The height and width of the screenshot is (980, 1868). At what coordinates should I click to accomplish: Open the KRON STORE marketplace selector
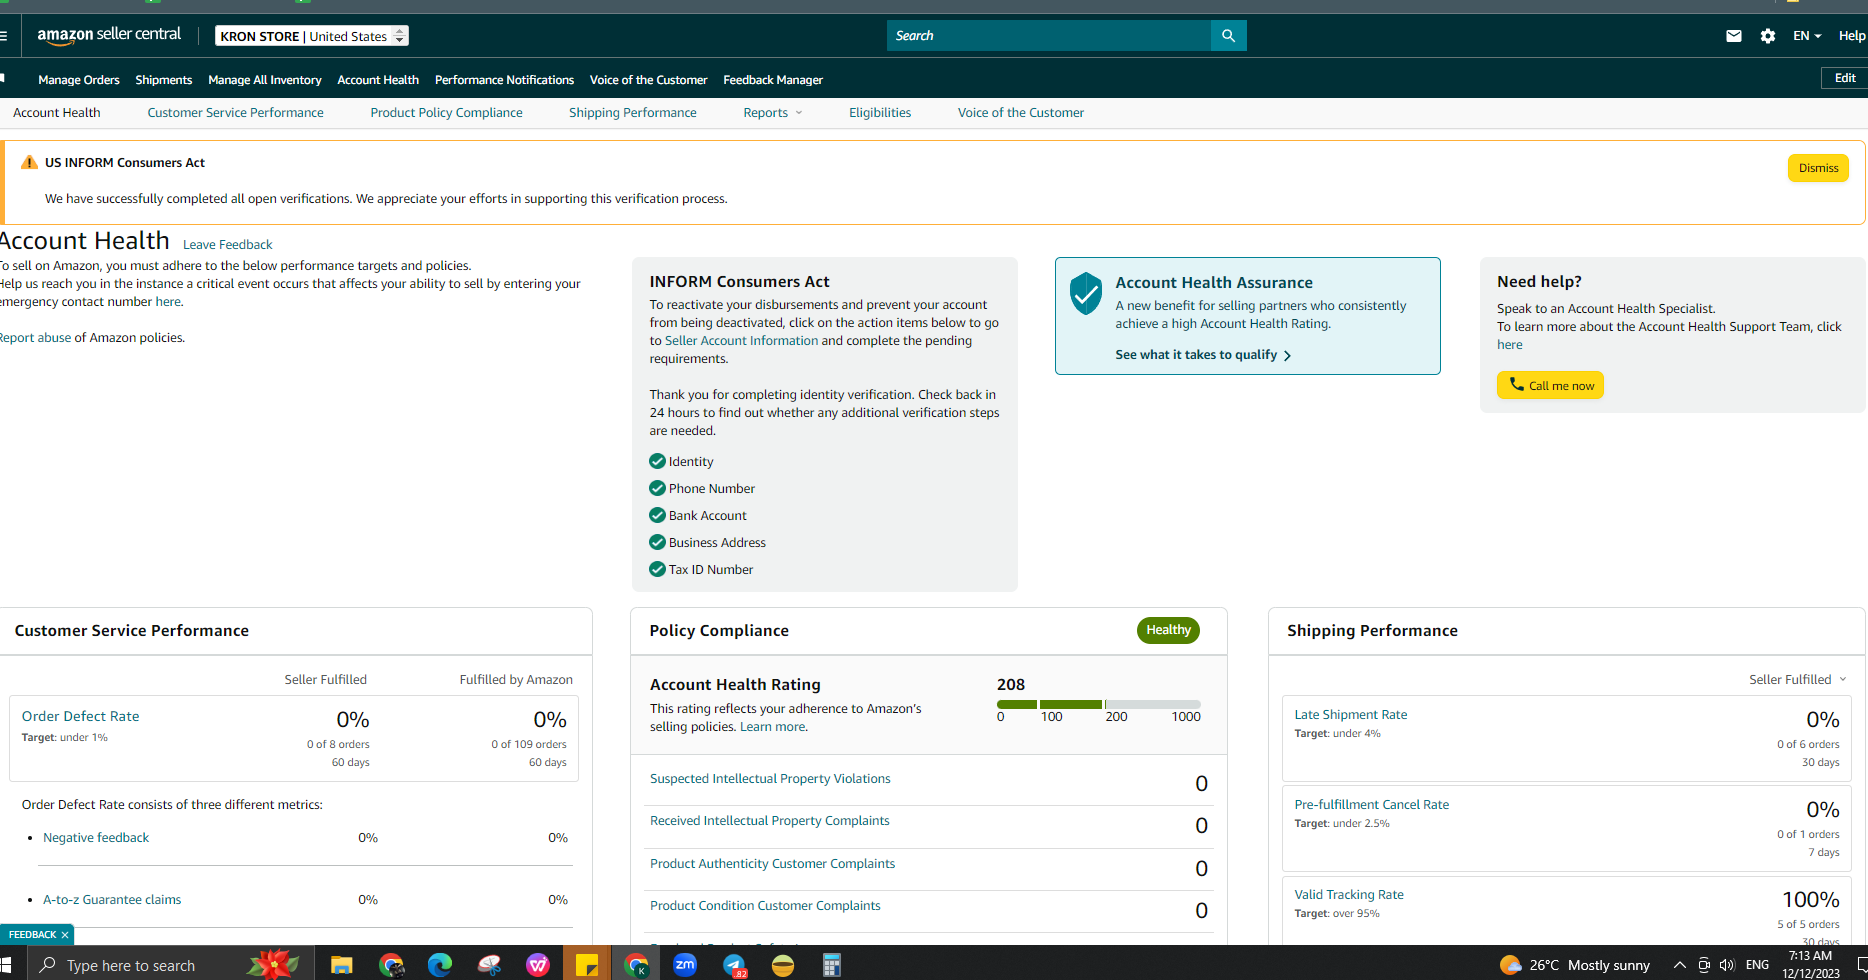pos(312,36)
